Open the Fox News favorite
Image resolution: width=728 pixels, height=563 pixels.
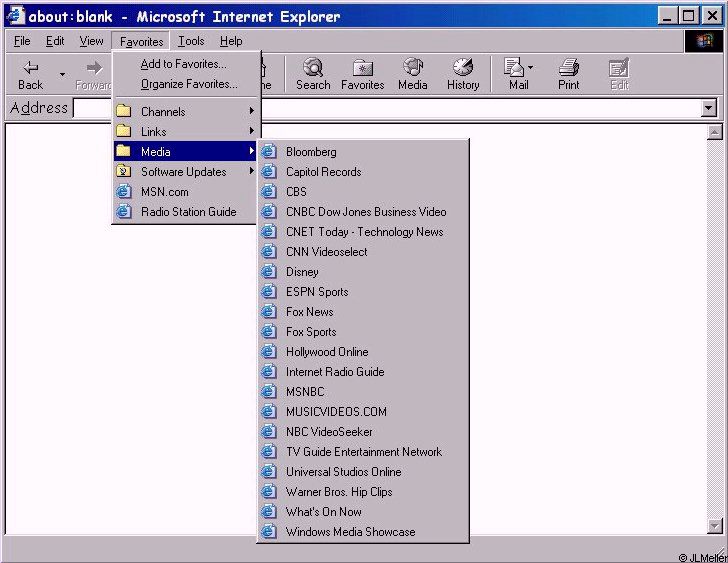(x=363, y=311)
